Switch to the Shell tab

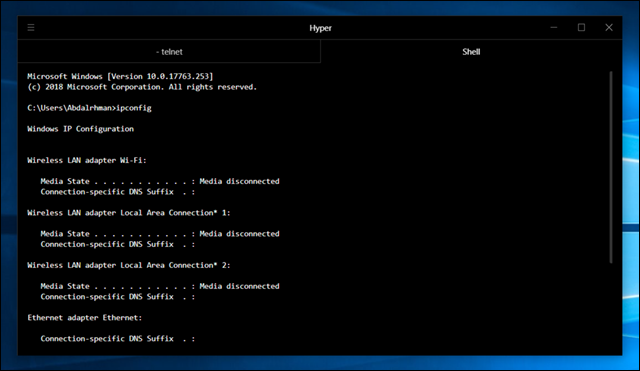pos(471,52)
